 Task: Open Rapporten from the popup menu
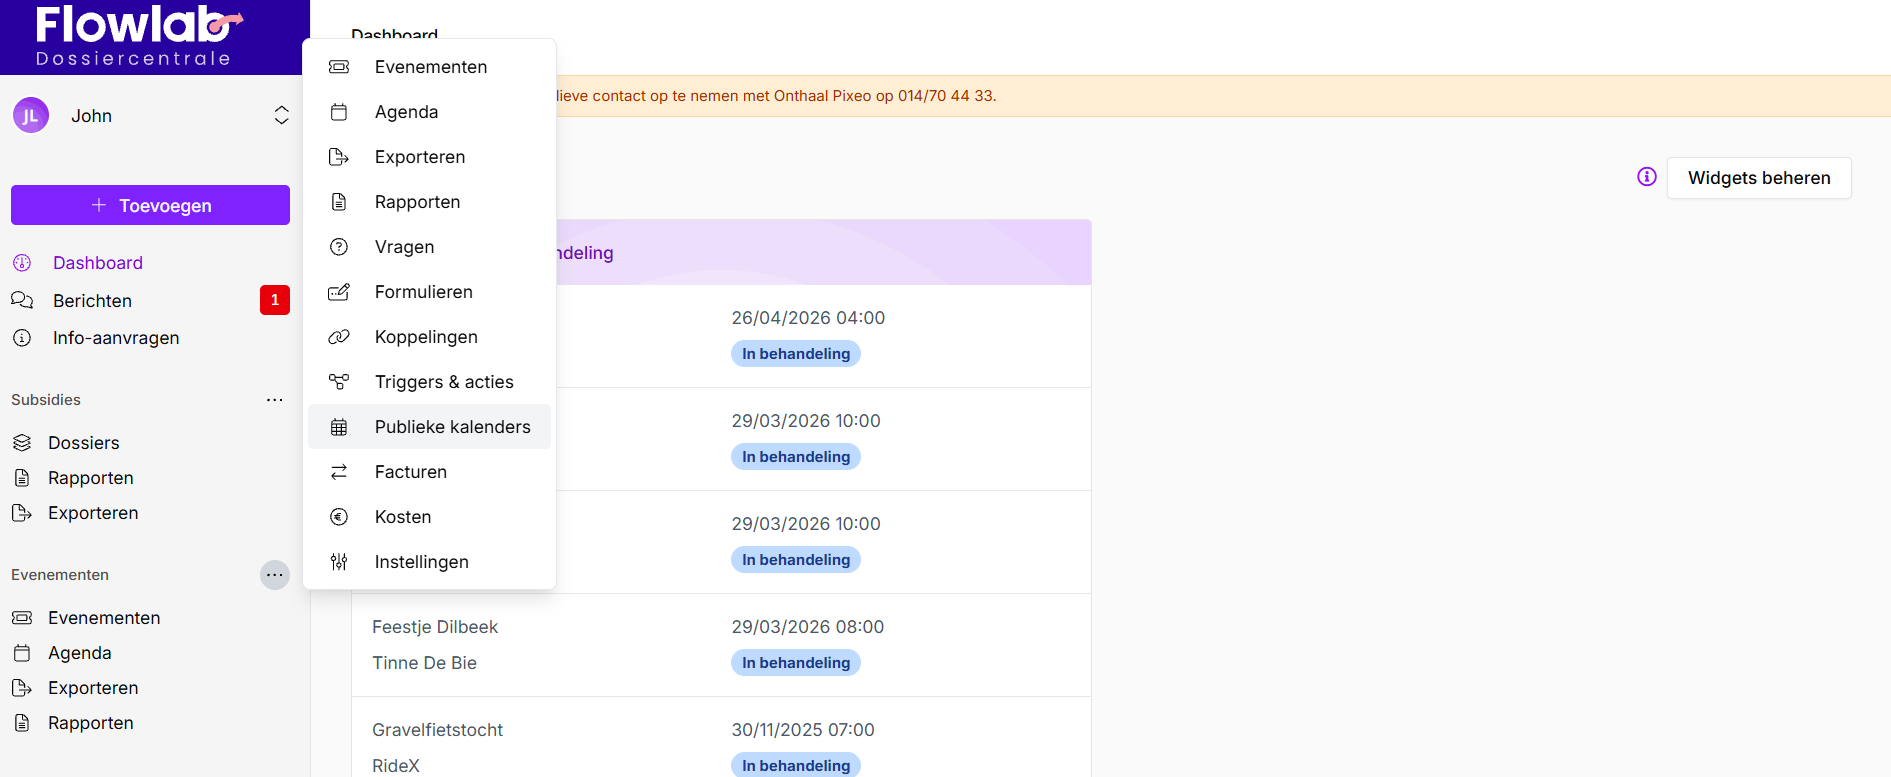417,202
